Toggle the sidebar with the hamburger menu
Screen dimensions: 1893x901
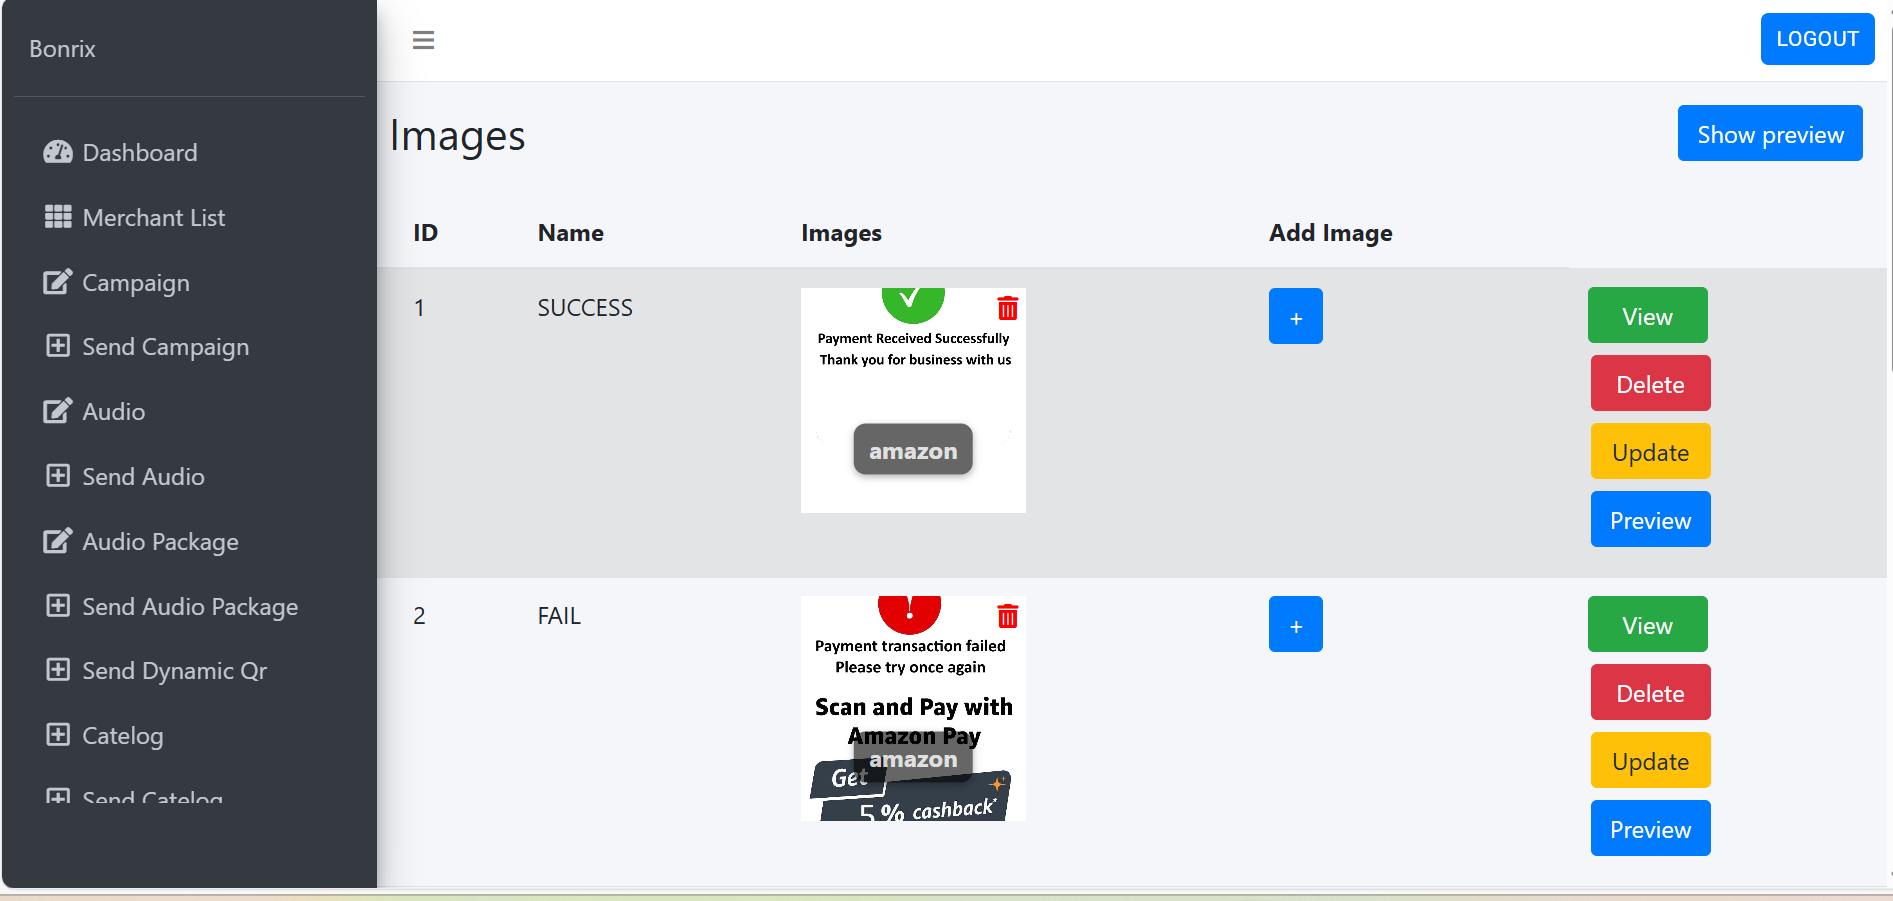[x=424, y=40]
